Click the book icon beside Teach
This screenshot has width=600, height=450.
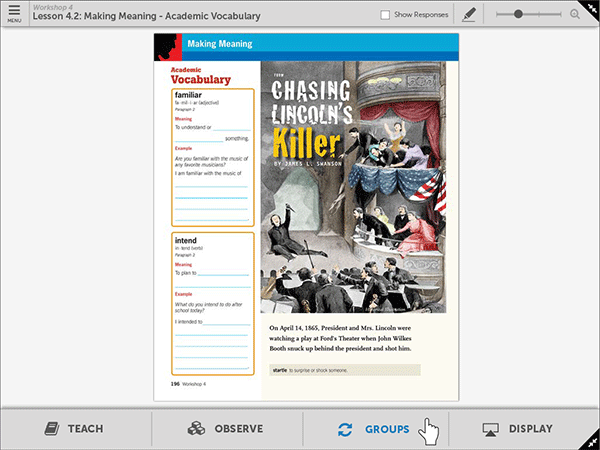click(51, 429)
